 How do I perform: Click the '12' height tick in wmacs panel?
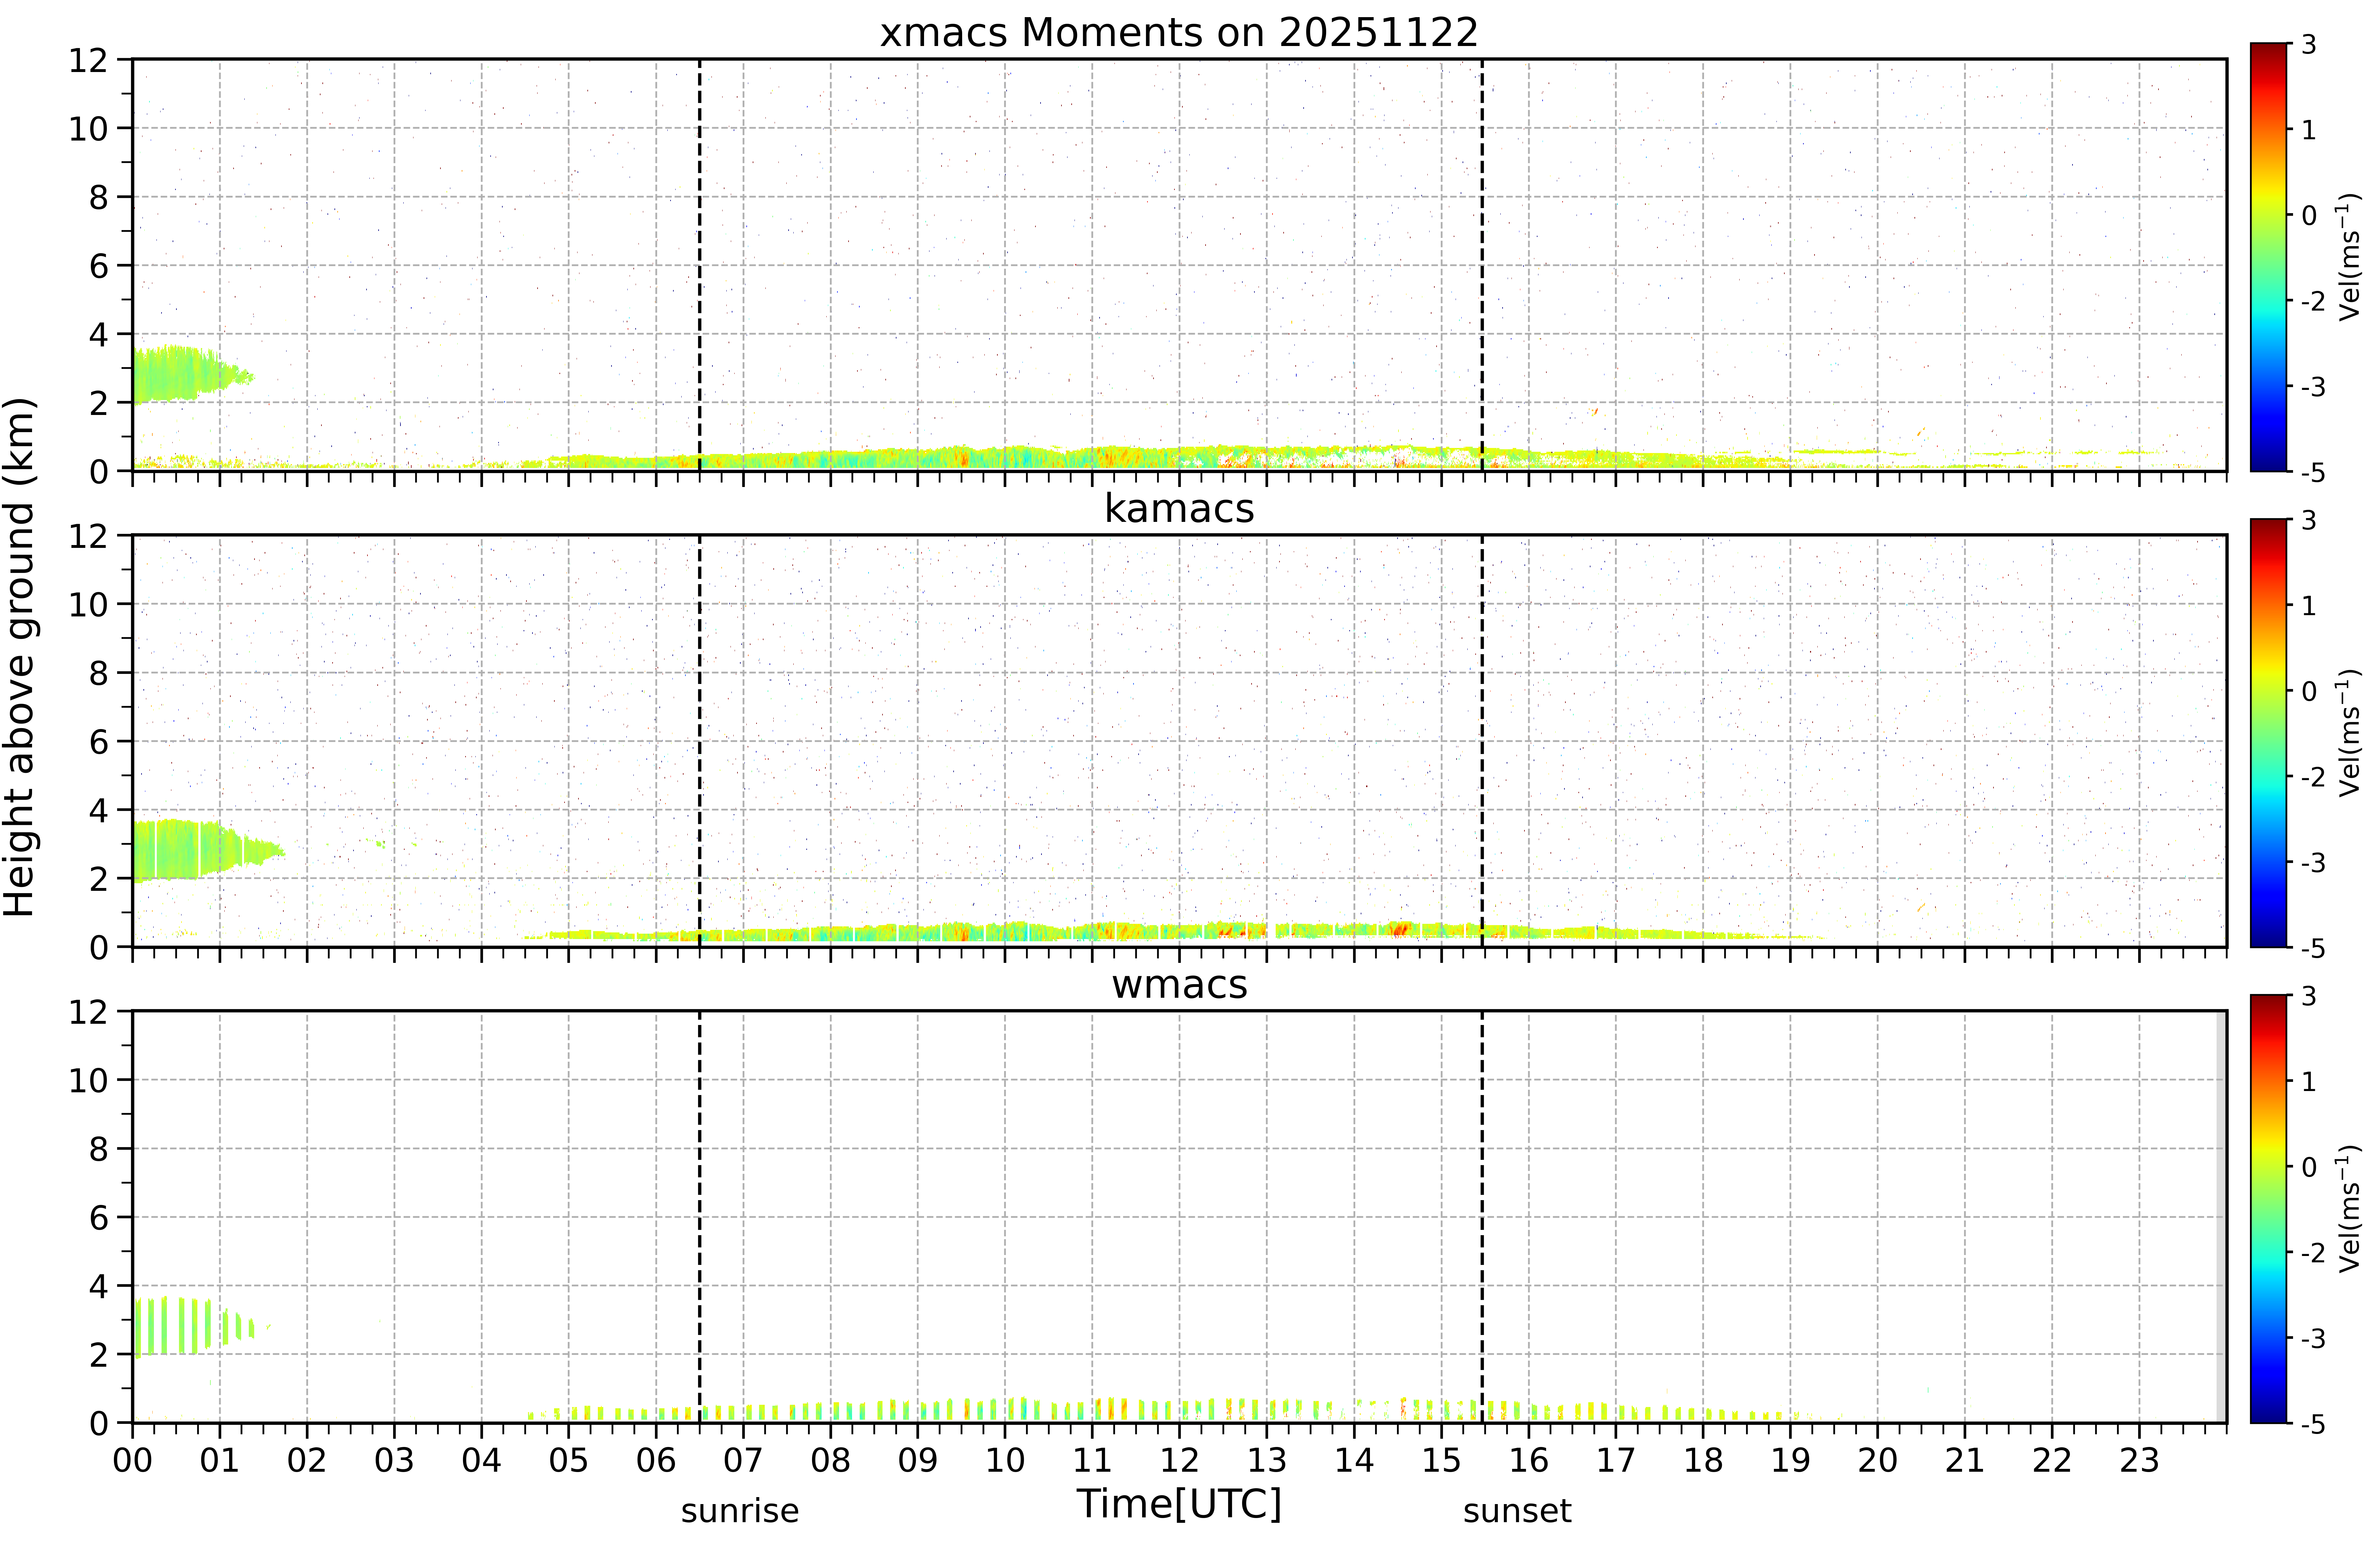coord(88,1012)
